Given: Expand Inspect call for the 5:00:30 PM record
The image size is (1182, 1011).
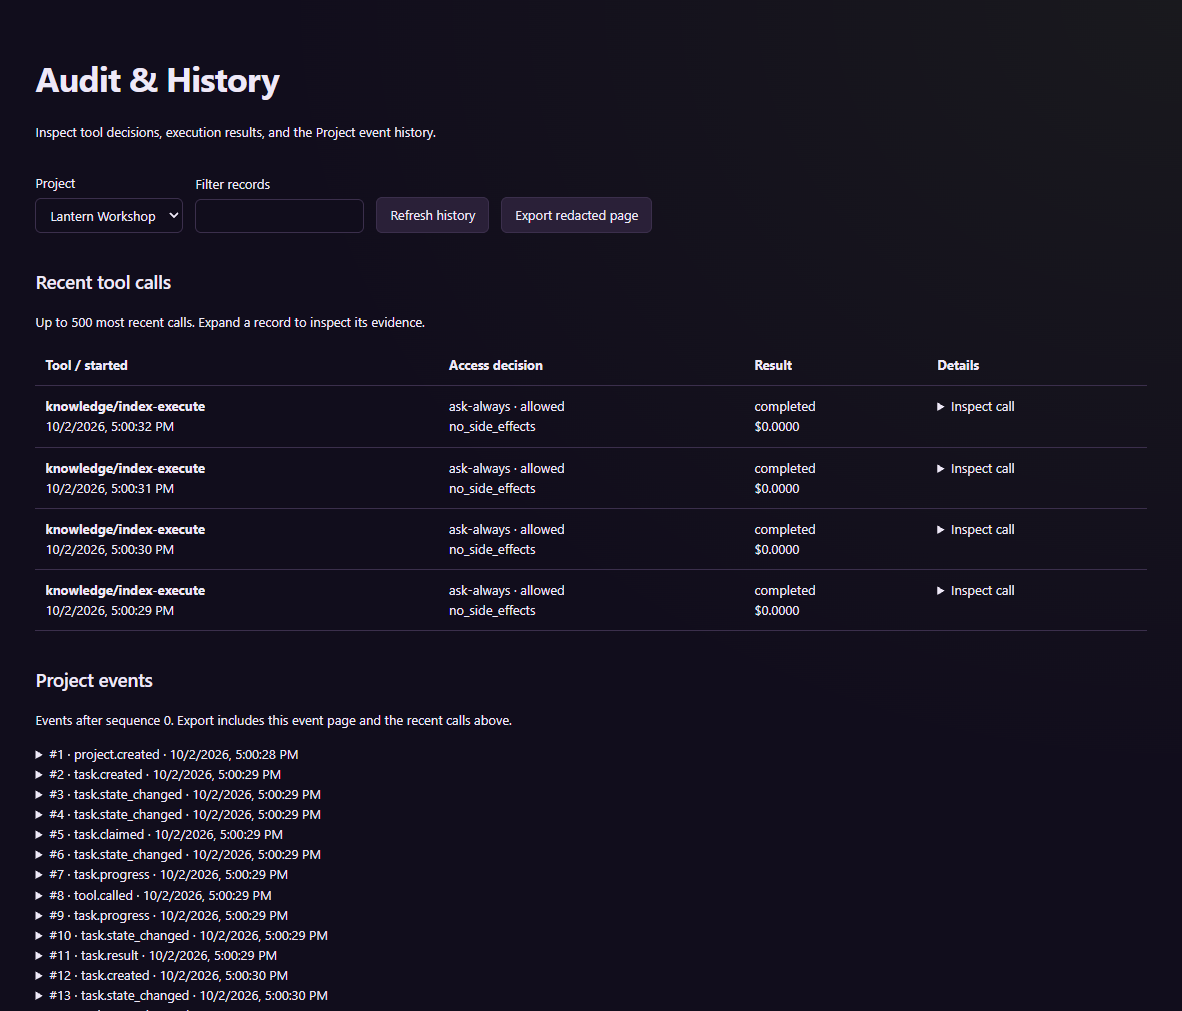Looking at the screenshot, I should (x=975, y=529).
